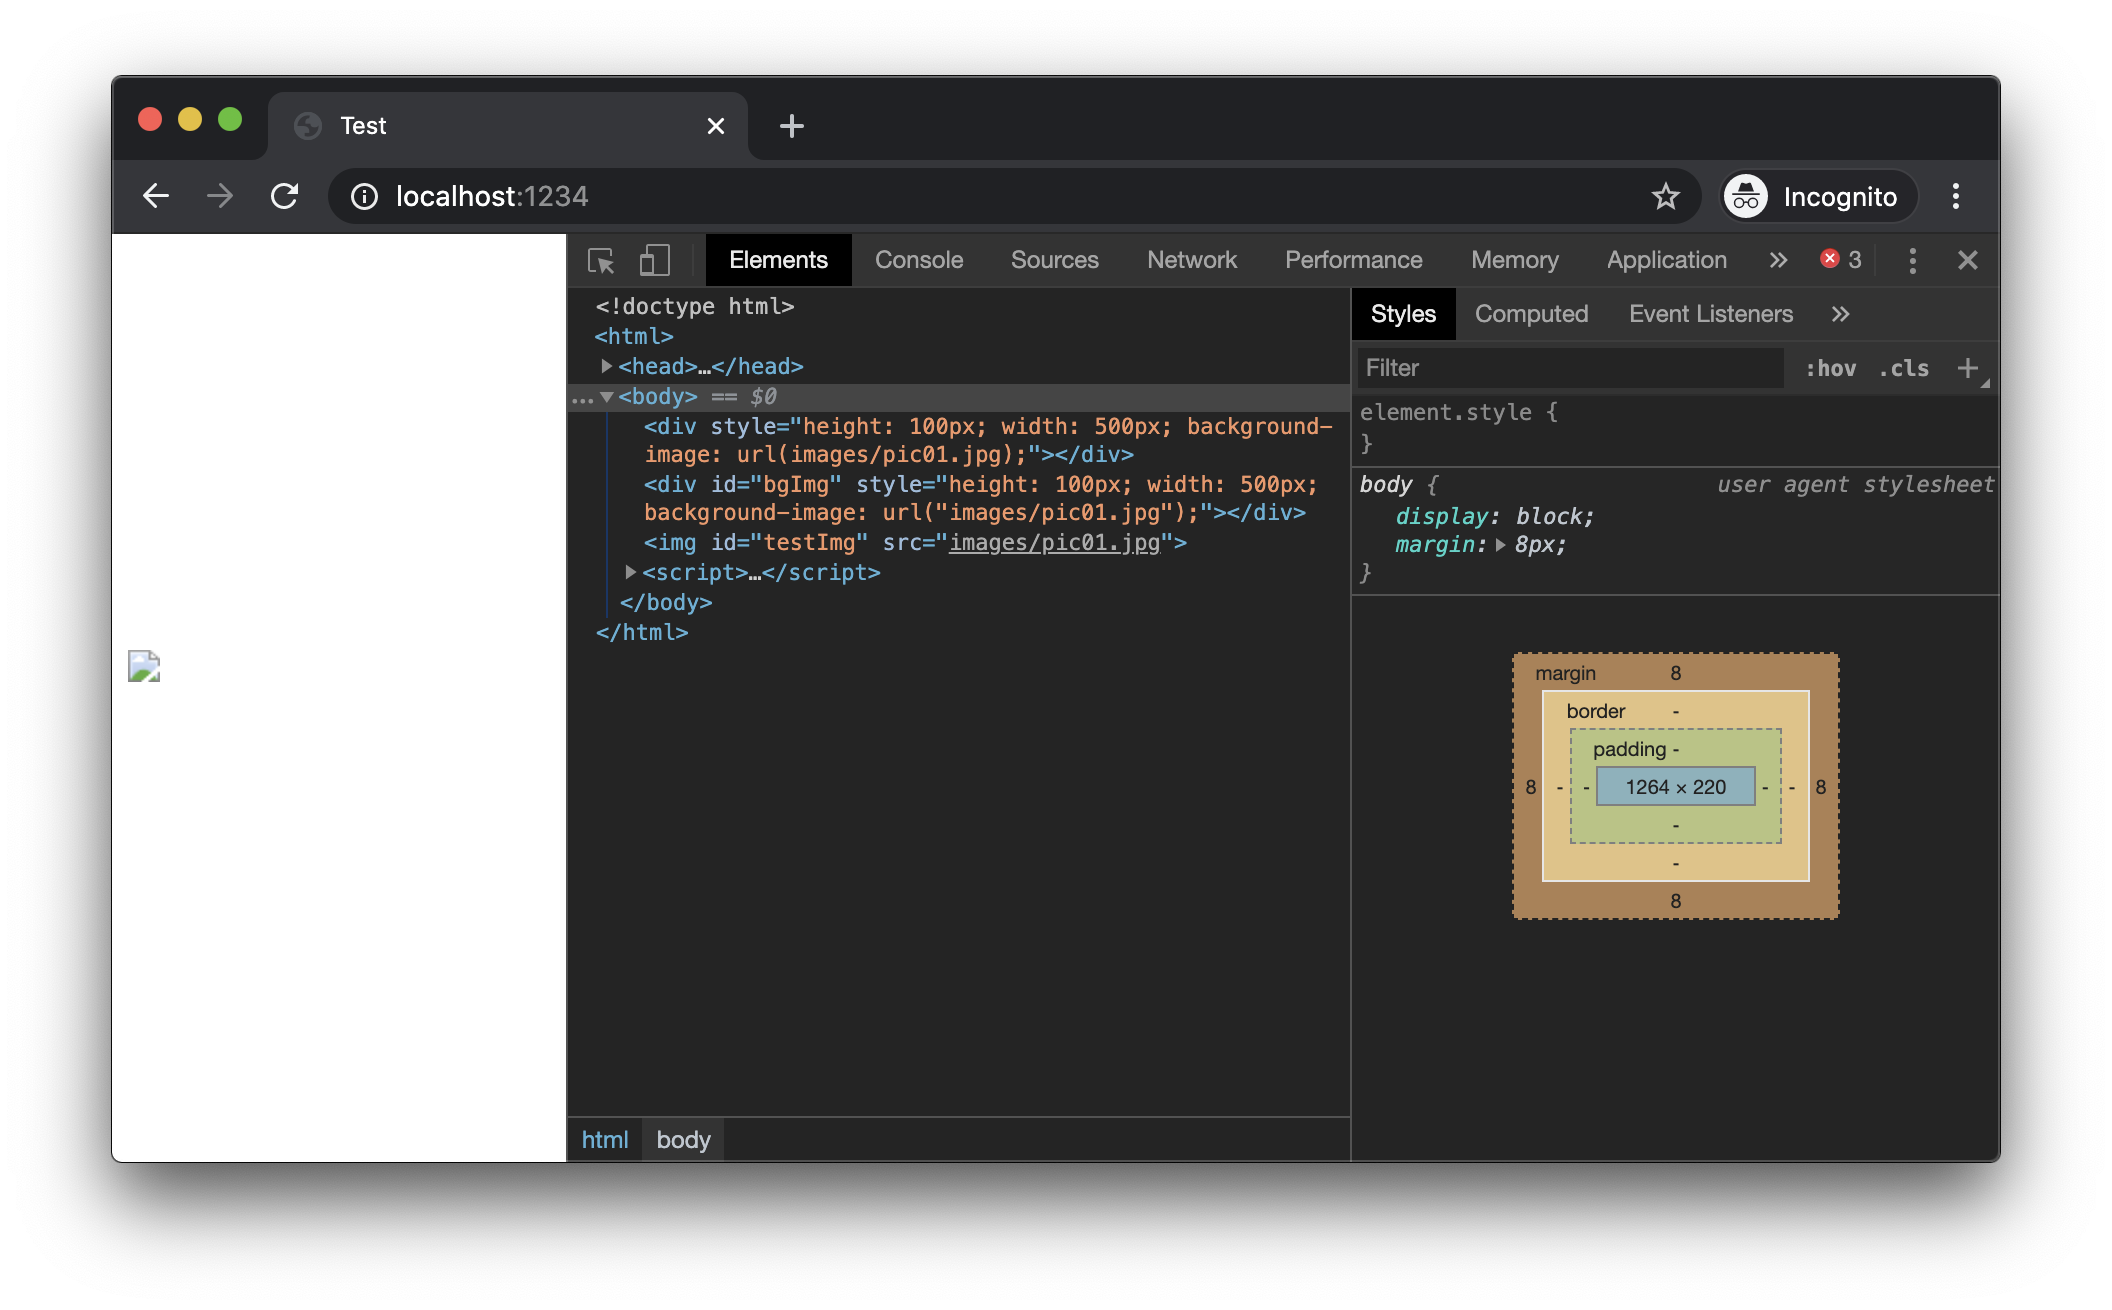Click the margin top value 8 in box model

point(1675,673)
